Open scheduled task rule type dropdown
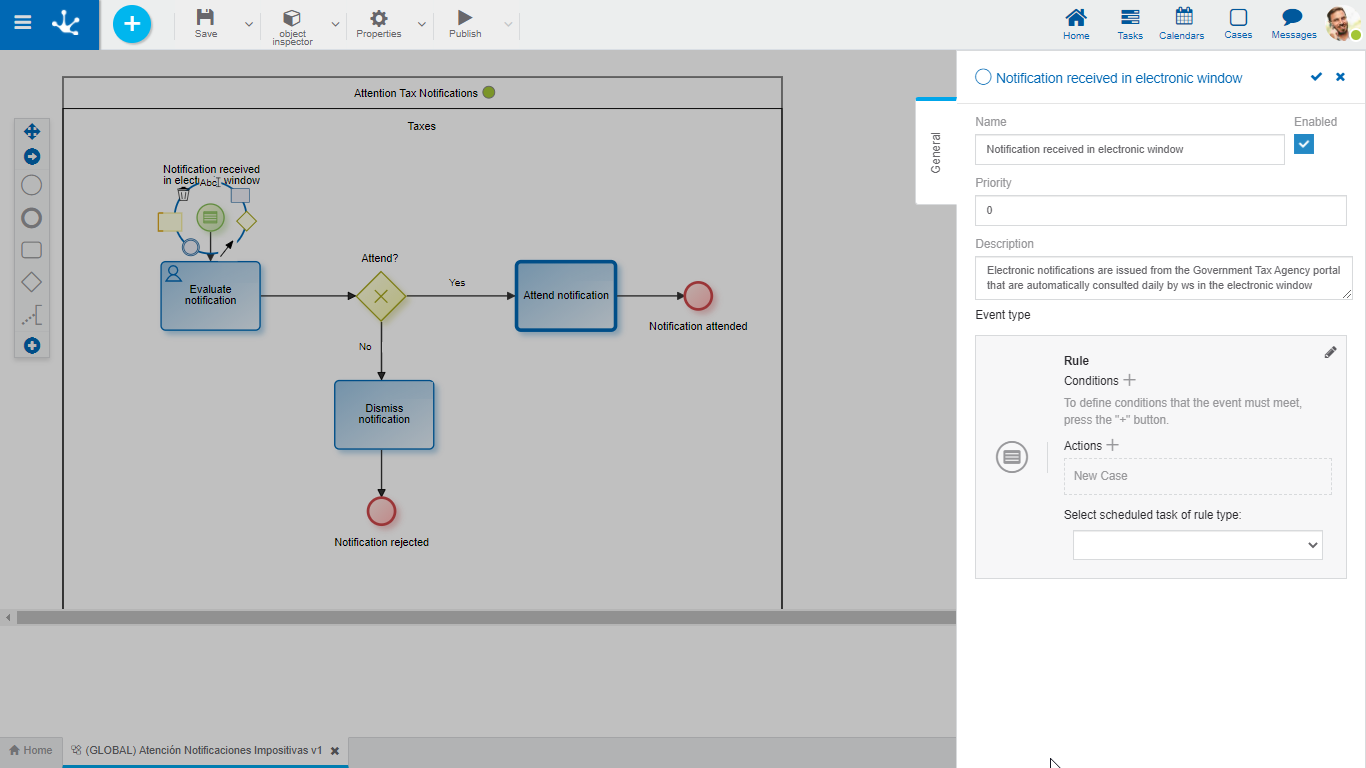 click(x=1197, y=545)
